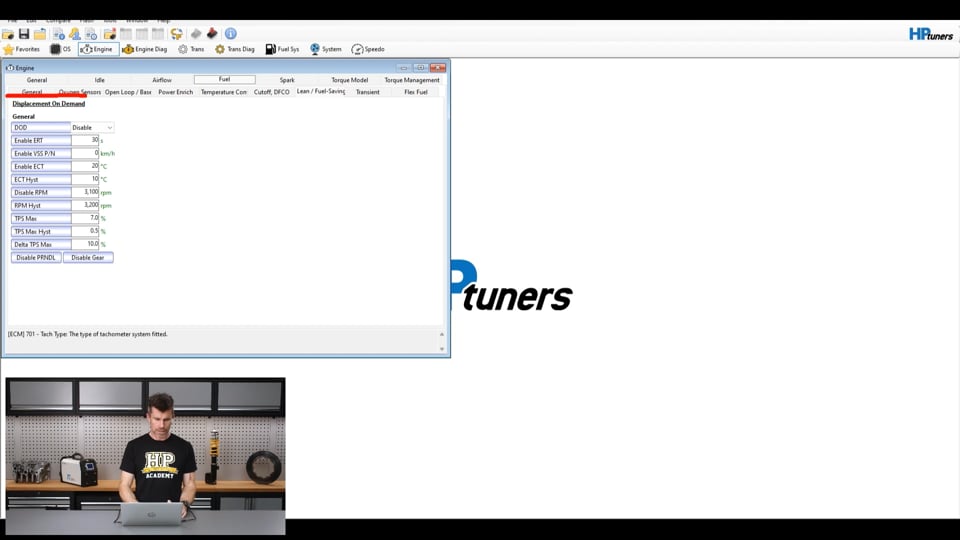The width and height of the screenshot is (960, 540).
Task: Click the Disable PRNDL button
Action: [x=36, y=258]
